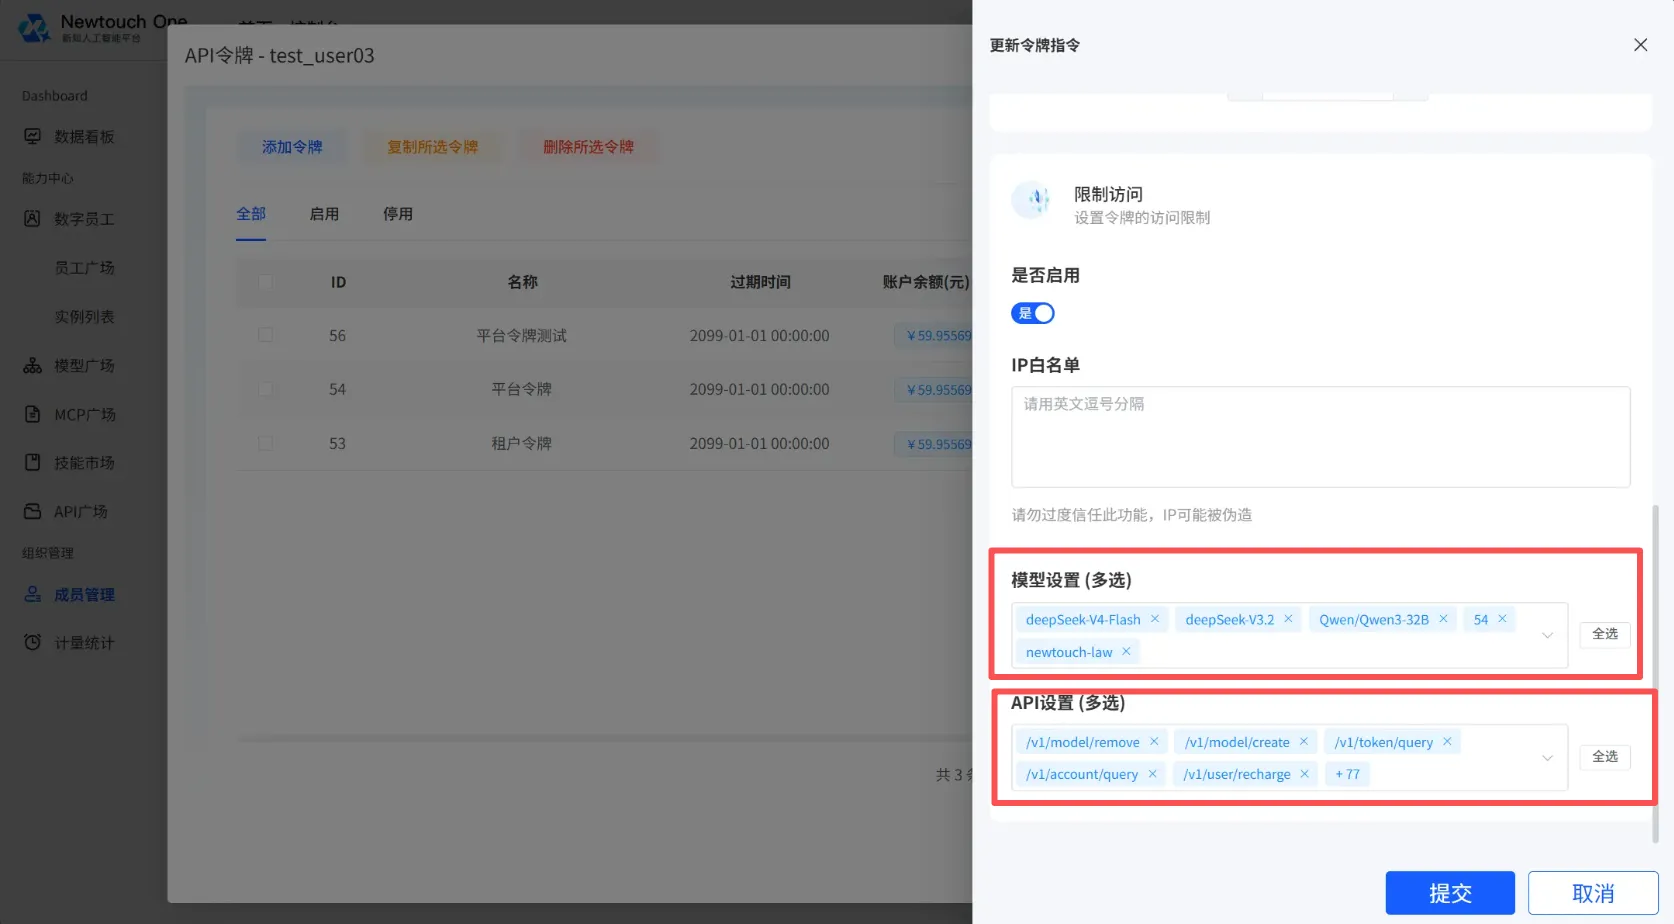1674x924 pixels.
Task: Remove the /v1/model/remove API tag
Action: coord(1154,741)
